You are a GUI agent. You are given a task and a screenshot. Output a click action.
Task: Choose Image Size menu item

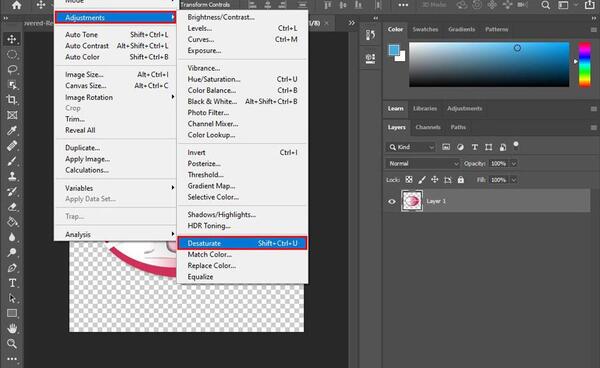coord(115,75)
